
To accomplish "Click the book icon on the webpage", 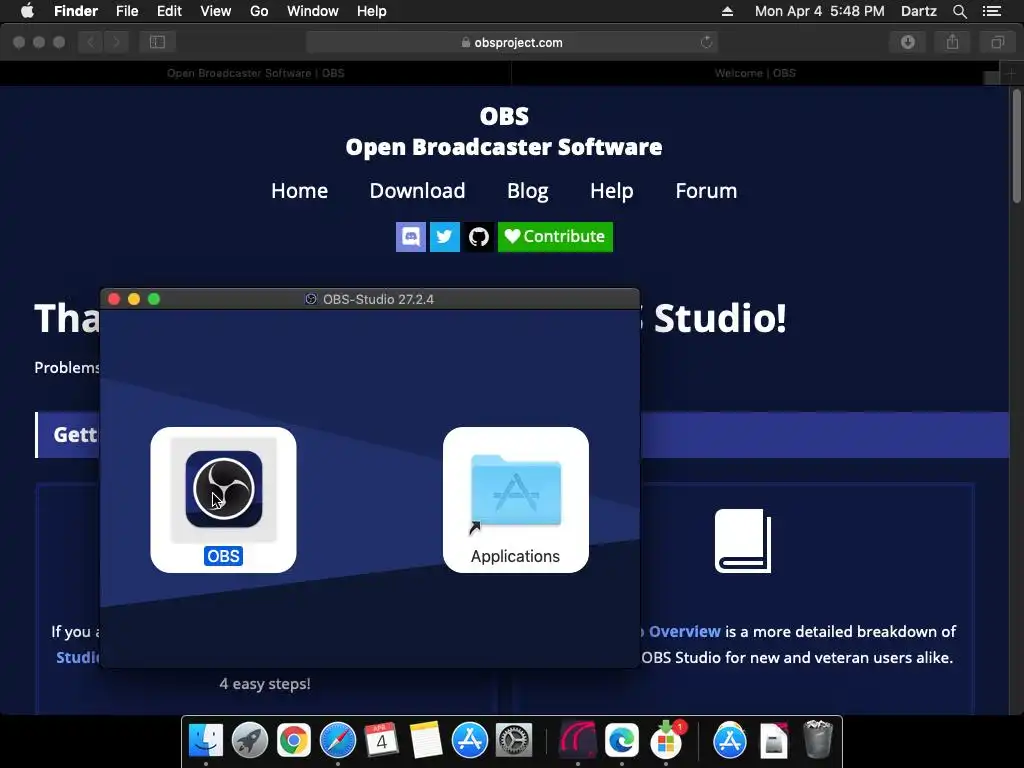I will pyautogui.click(x=743, y=541).
